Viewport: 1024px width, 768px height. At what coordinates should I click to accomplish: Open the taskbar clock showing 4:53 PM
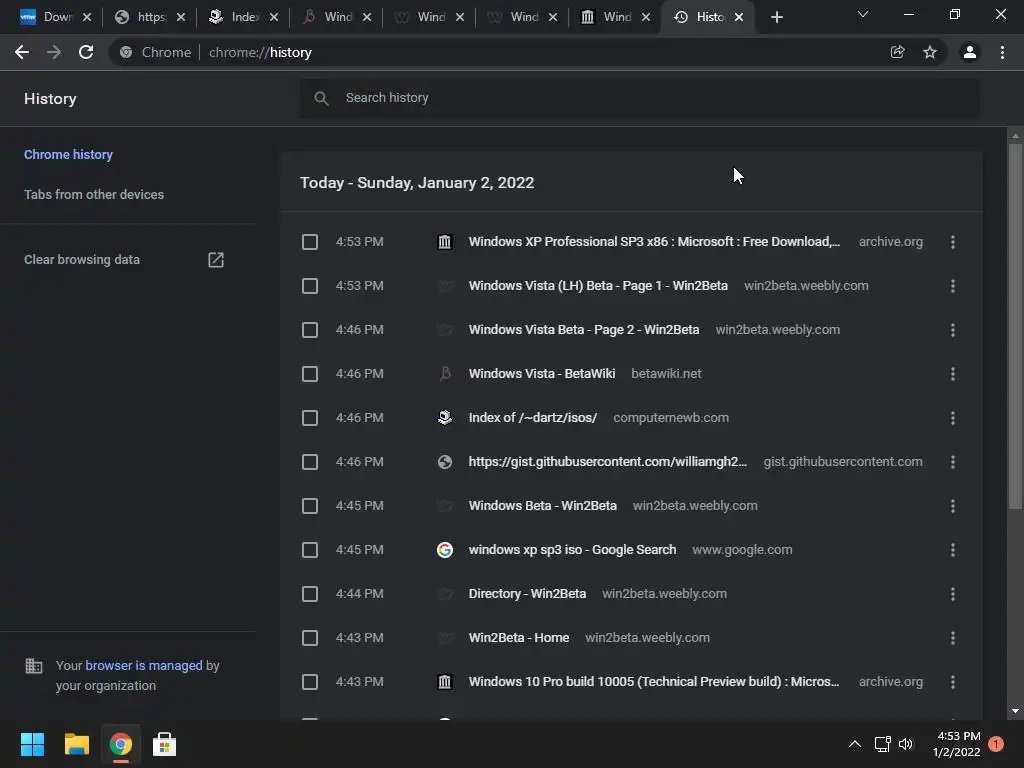[957, 744]
